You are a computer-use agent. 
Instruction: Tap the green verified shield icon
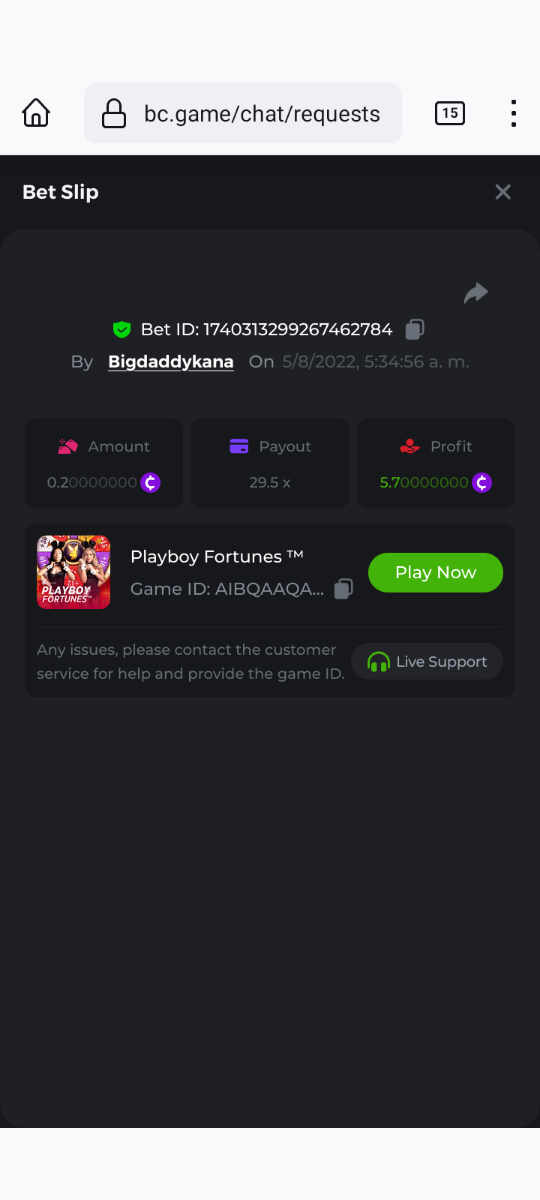coord(122,329)
